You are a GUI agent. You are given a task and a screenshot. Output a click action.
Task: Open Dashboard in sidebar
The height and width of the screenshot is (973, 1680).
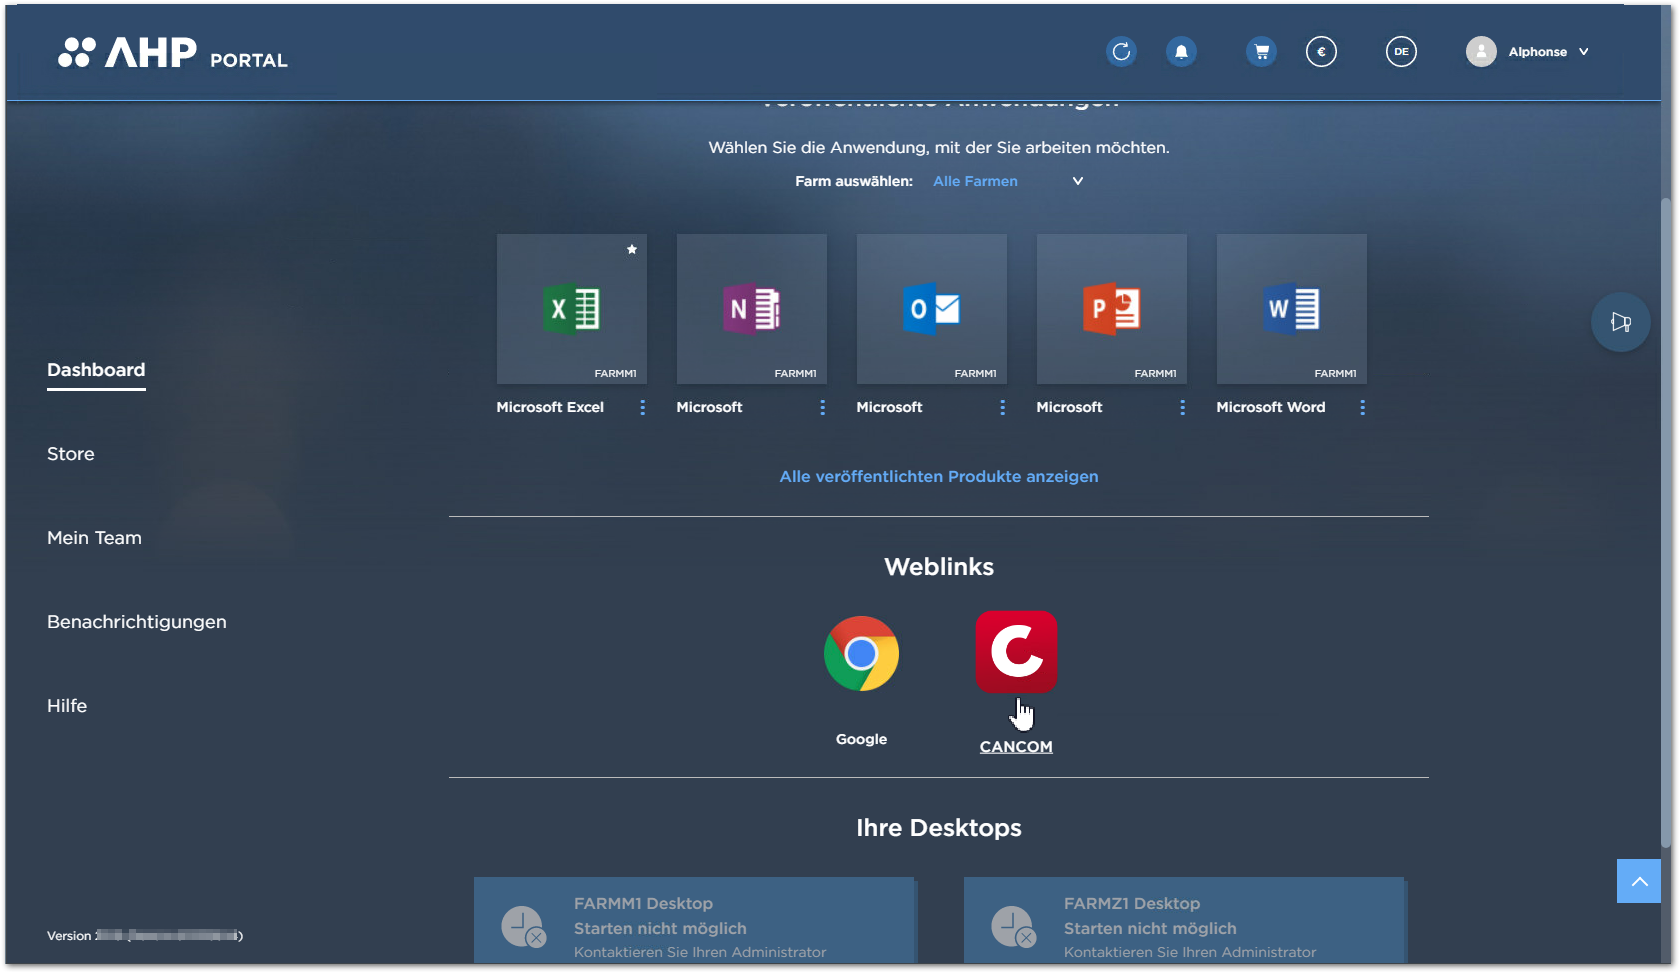[96, 370]
